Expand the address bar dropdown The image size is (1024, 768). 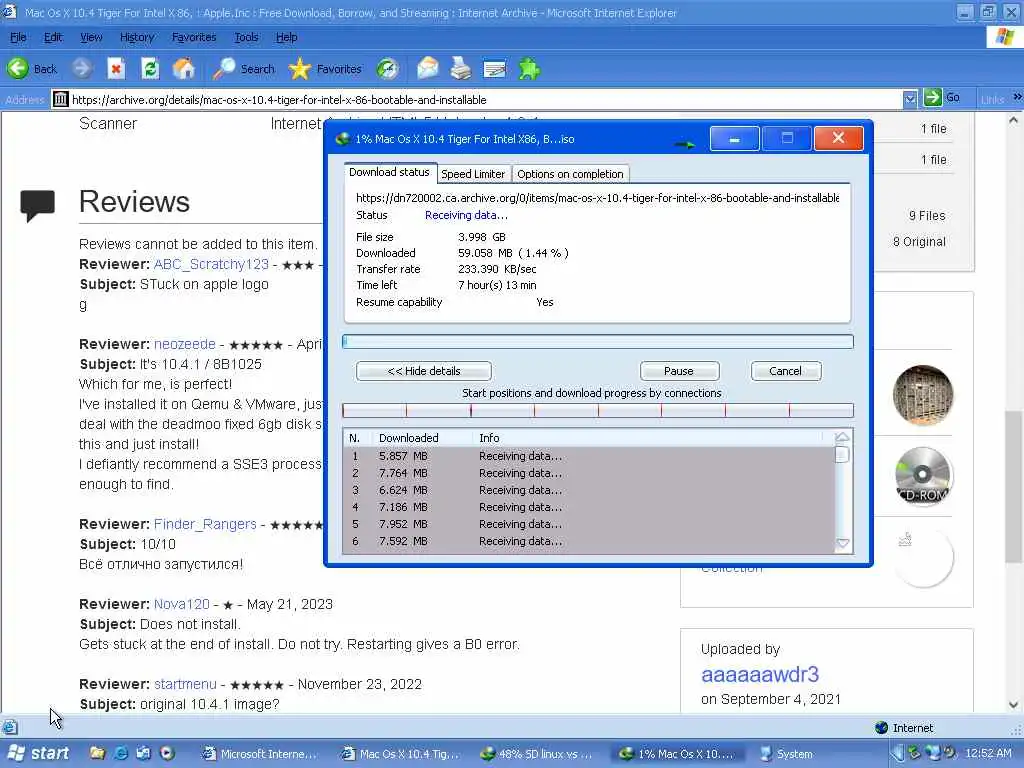(x=910, y=99)
